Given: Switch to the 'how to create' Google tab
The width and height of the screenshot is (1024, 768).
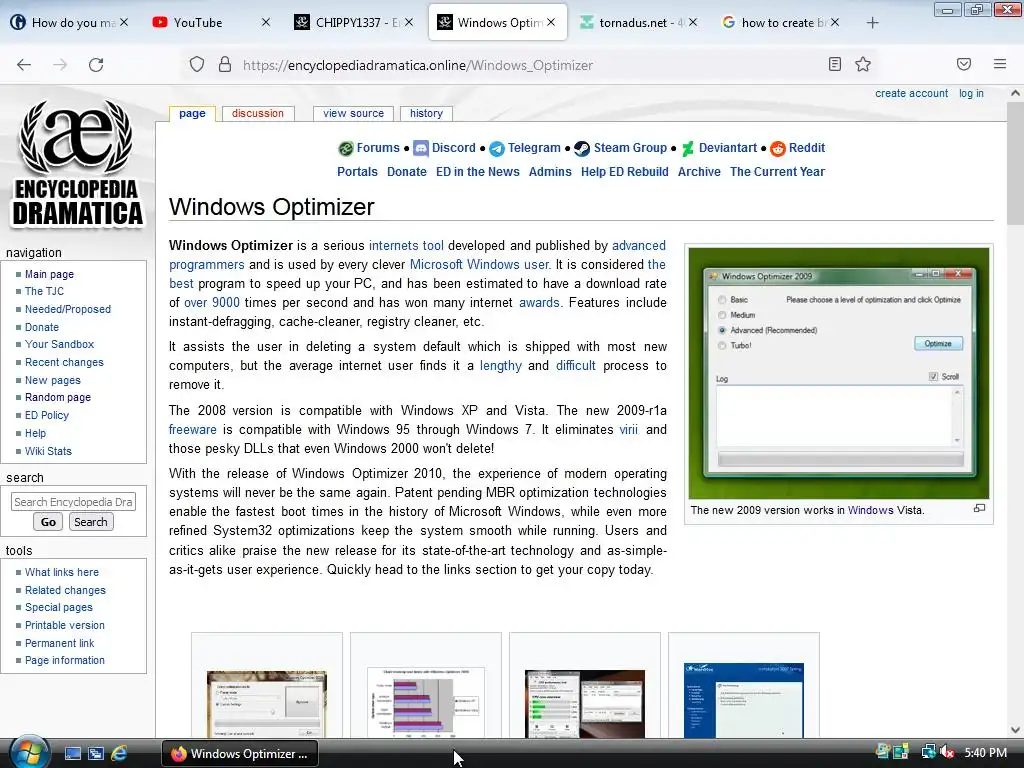Looking at the screenshot, I should tap(781, 22).
